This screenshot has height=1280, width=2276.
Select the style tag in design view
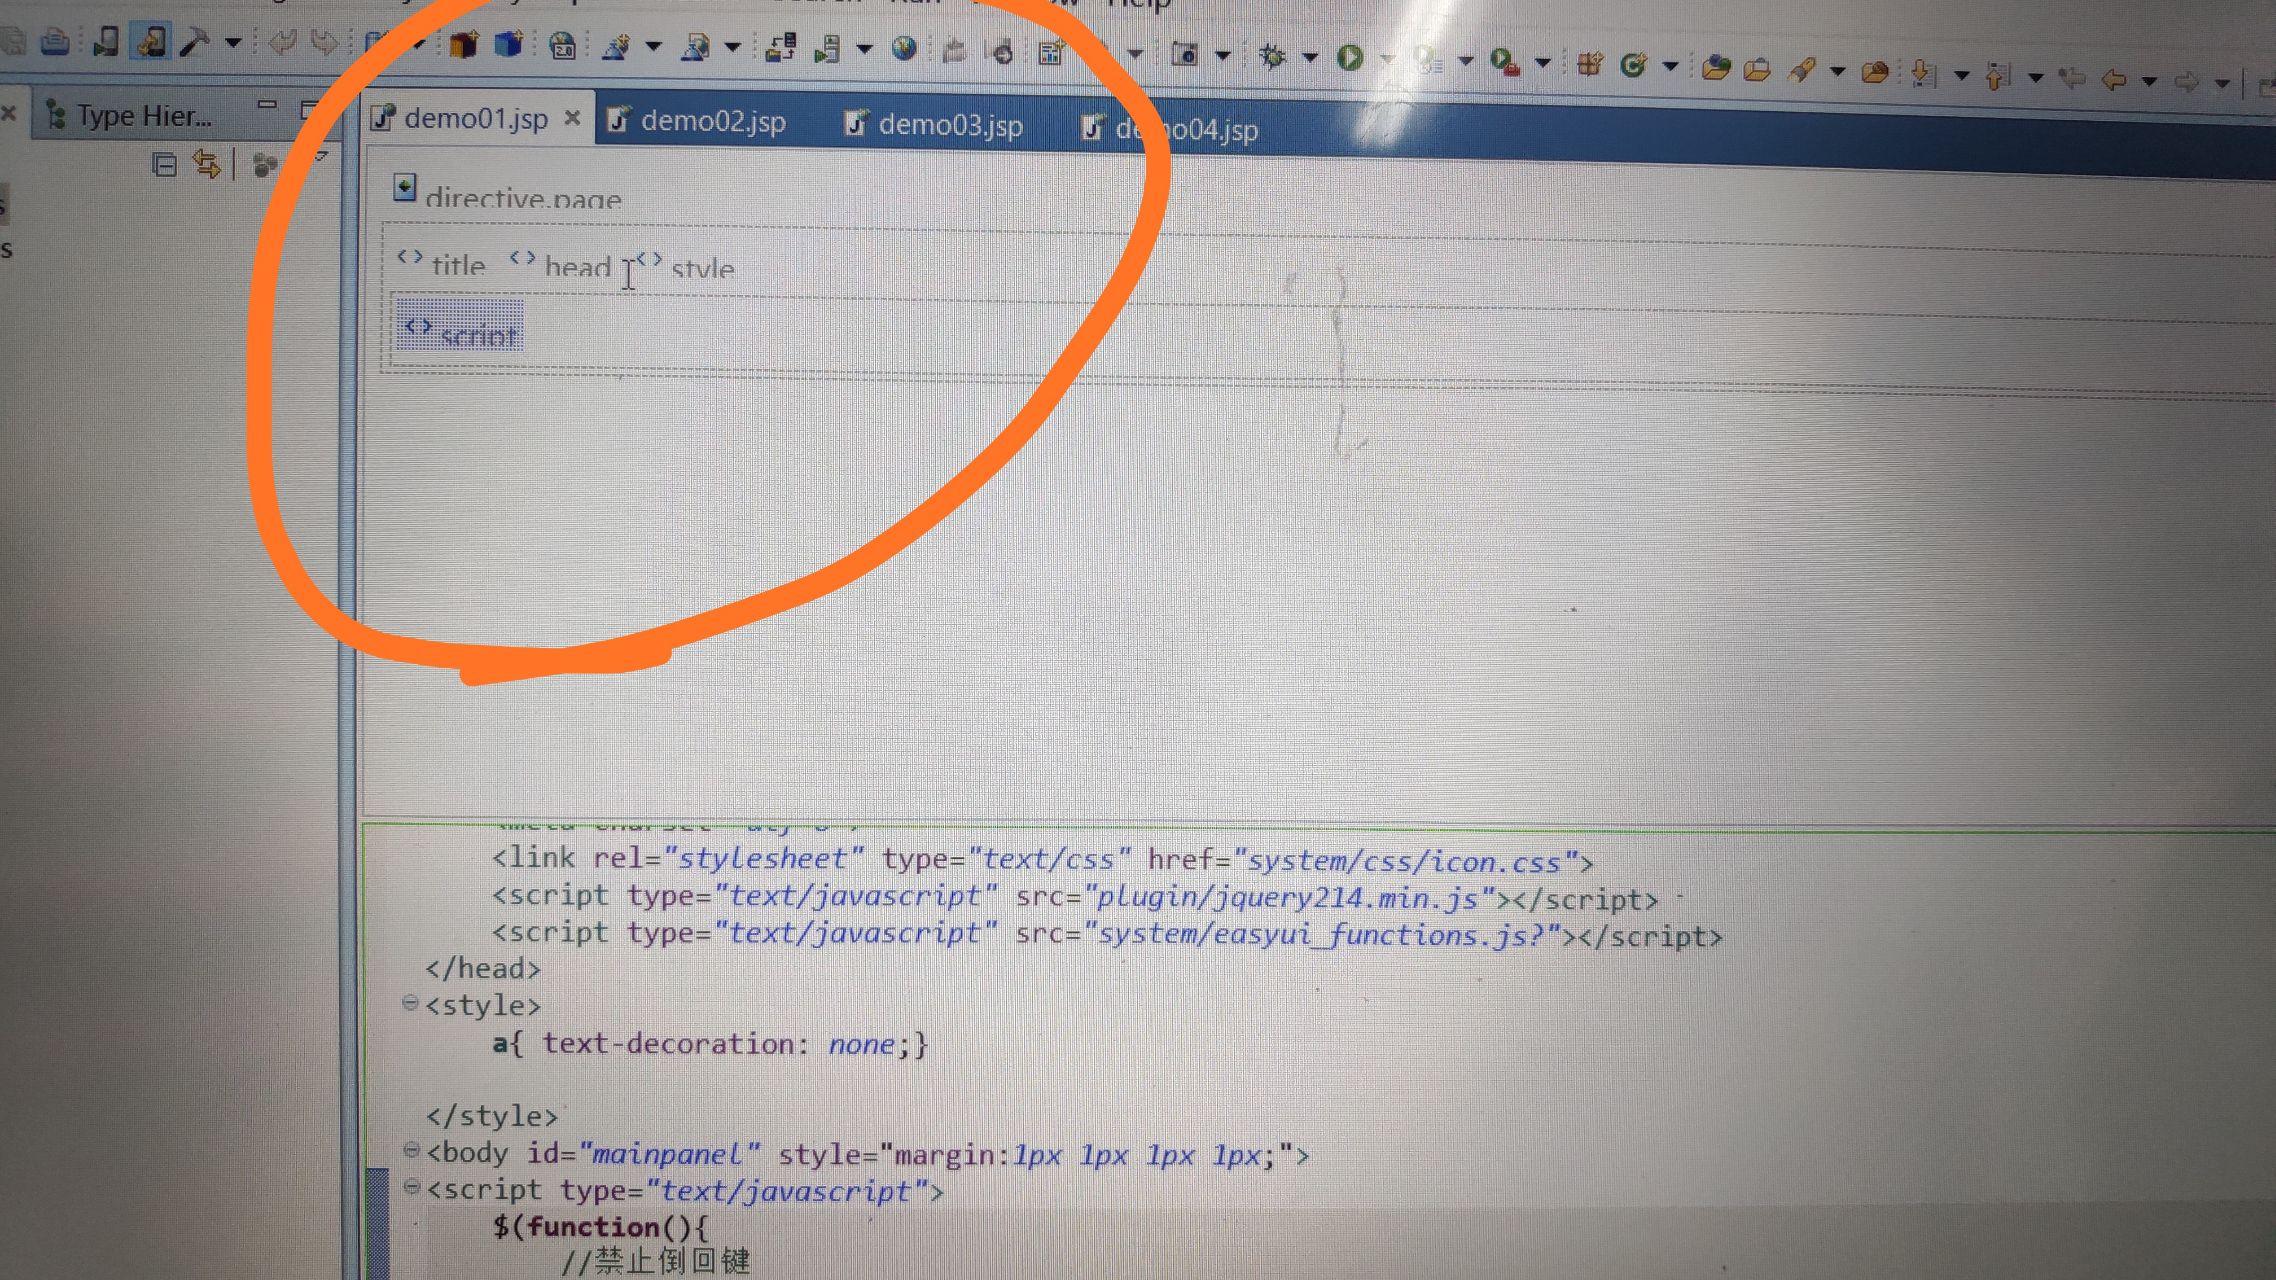[685, 267]
